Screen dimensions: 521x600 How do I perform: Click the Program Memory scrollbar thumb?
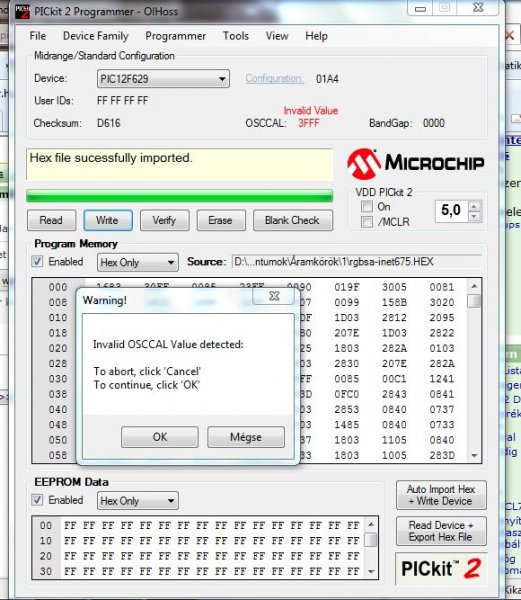pyautogui.click(x=474, y=301)
